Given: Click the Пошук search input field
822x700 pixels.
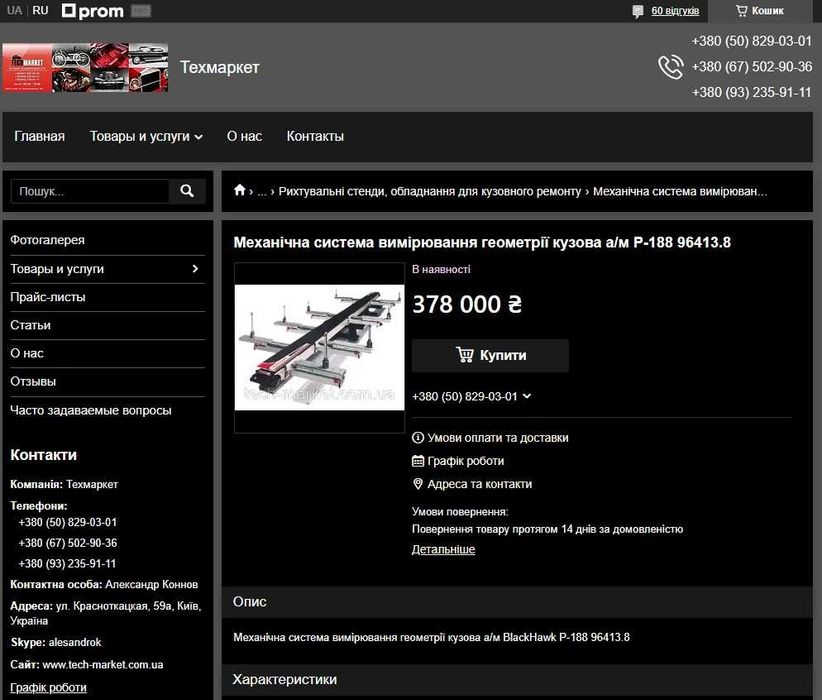Looking at the screenshot, I should point(90,191).
